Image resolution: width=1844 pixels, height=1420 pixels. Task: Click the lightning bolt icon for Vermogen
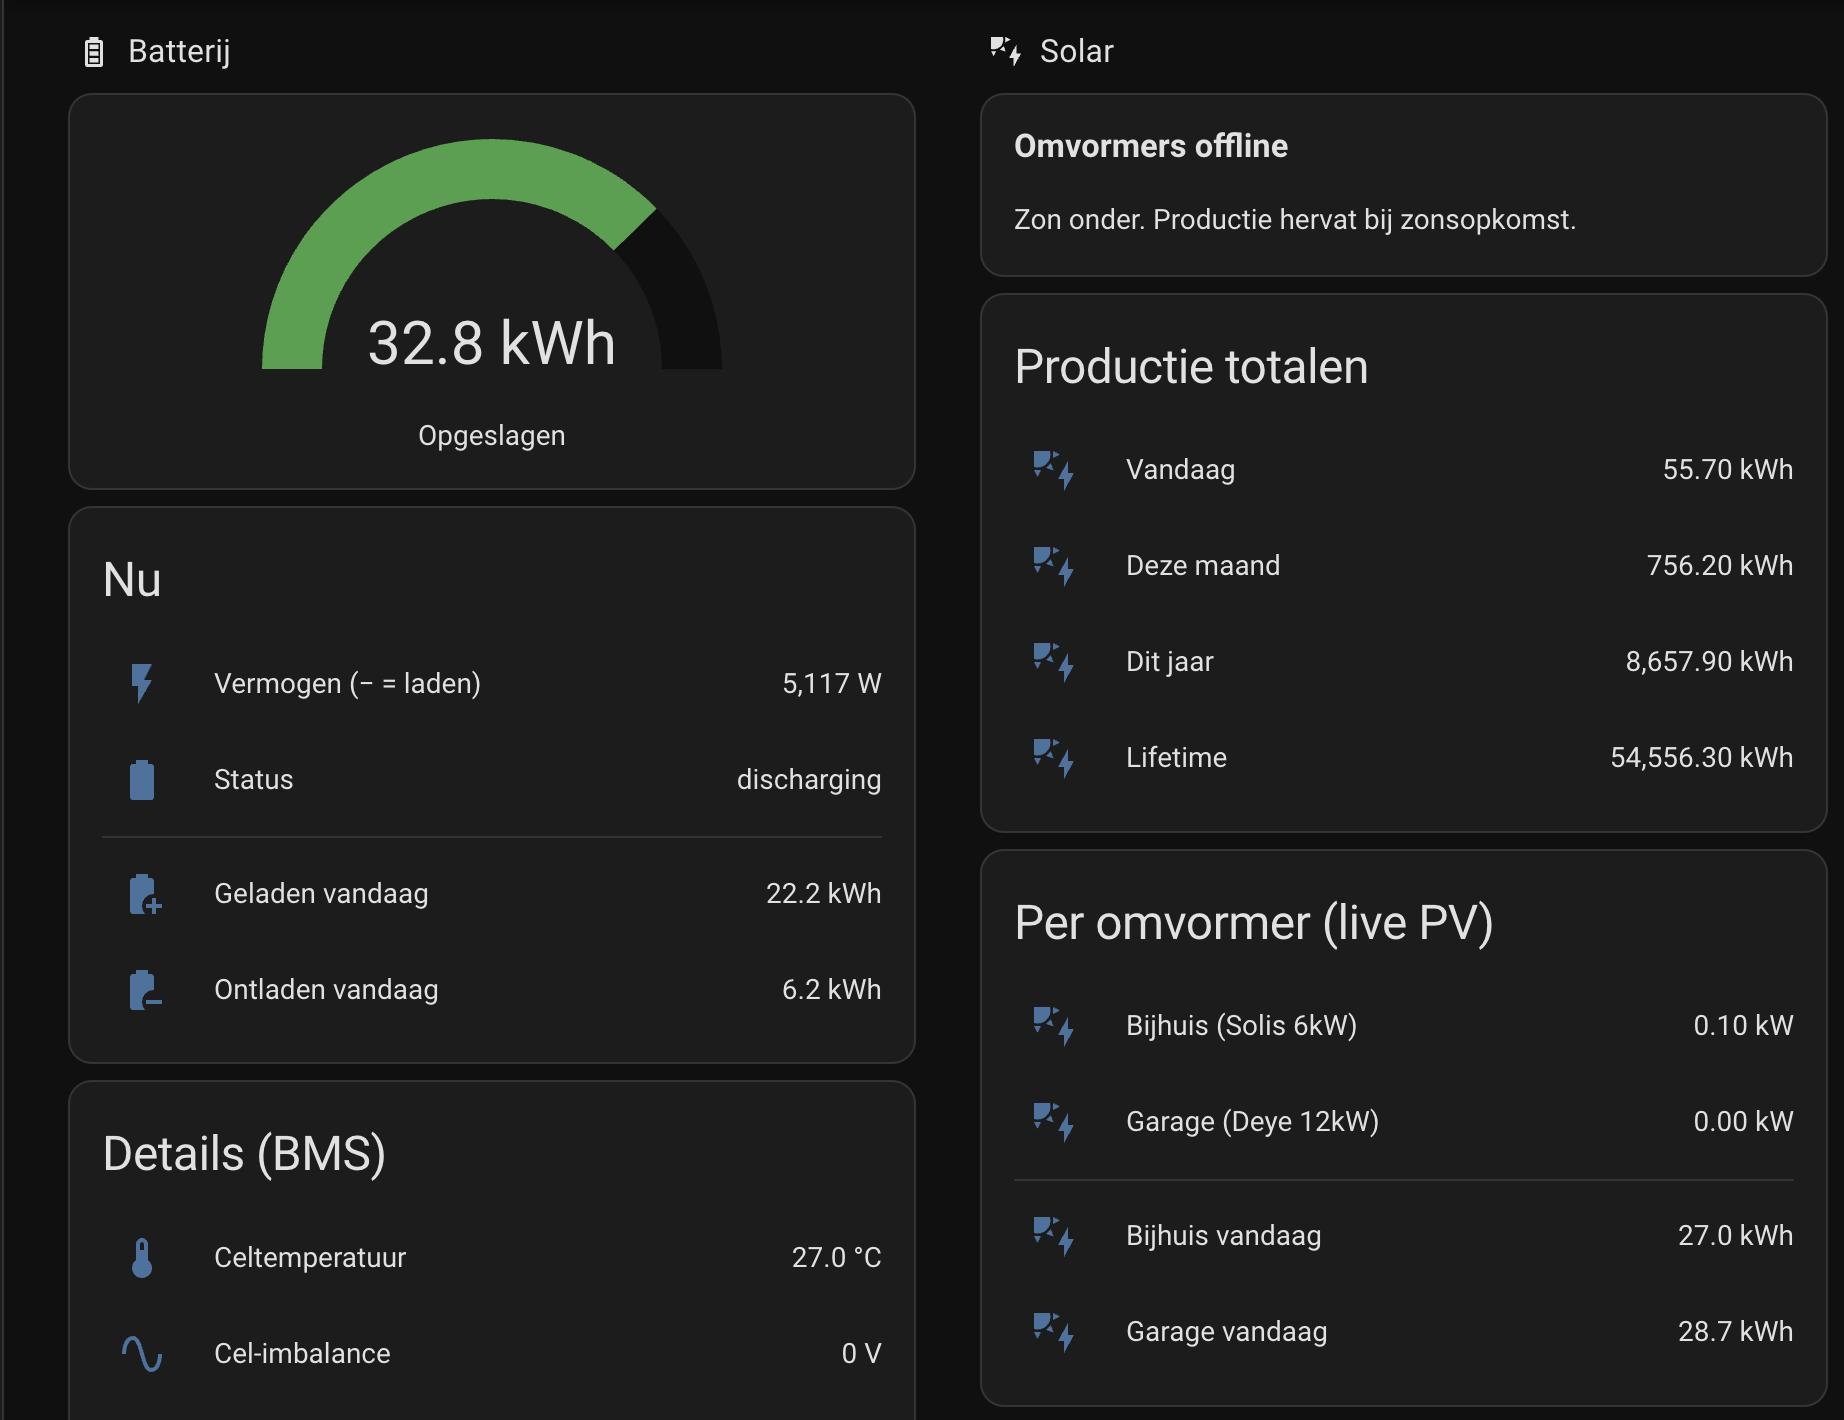coord(142,684)
